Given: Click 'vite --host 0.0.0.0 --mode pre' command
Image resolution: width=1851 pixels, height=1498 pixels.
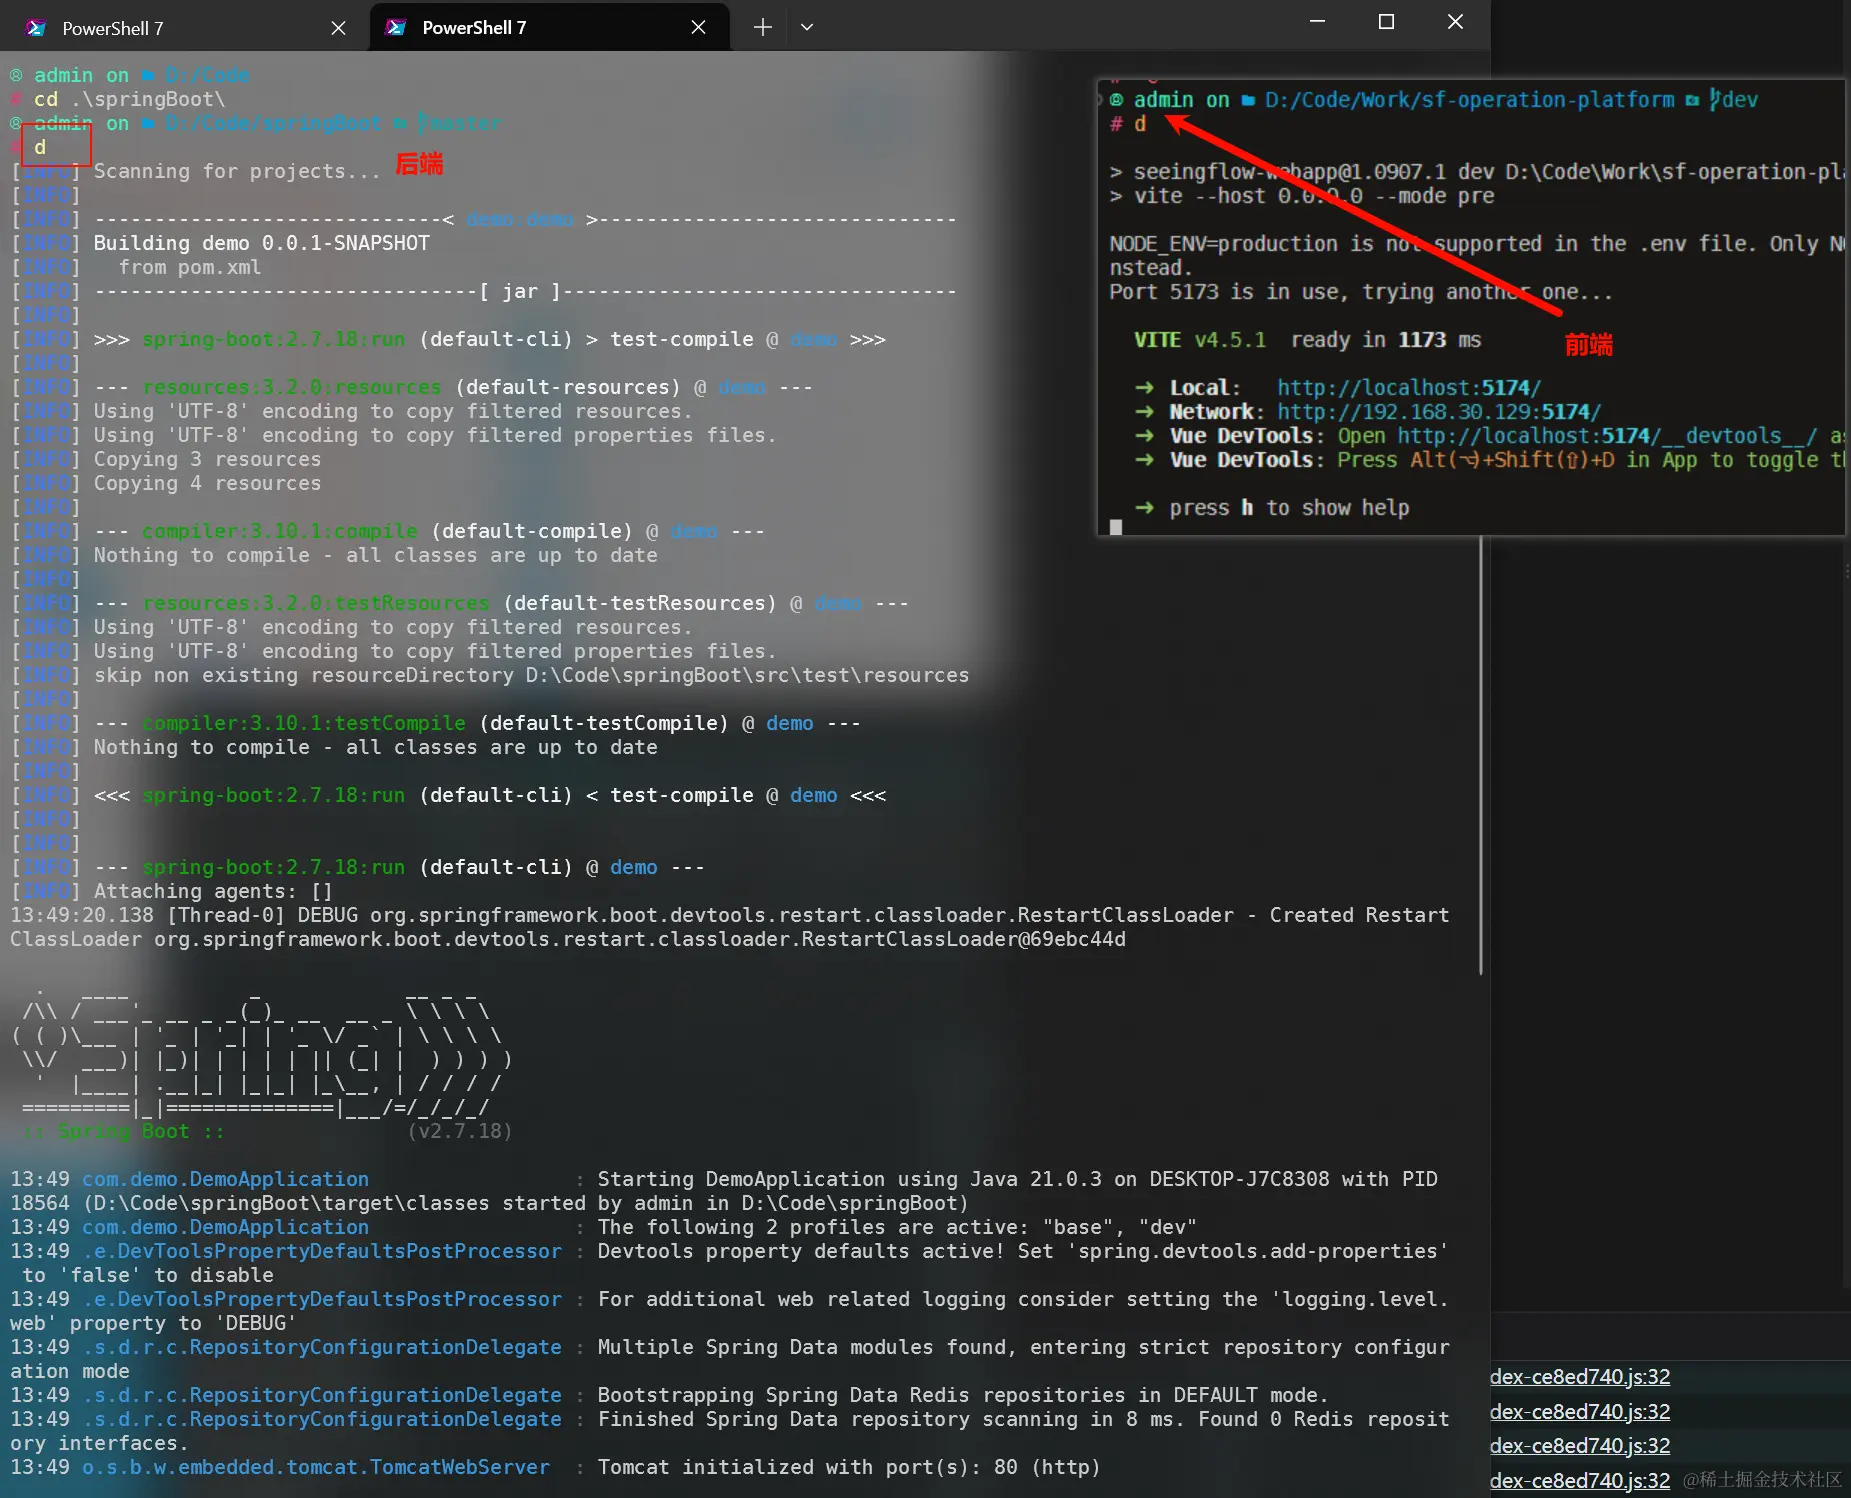Looking at the screenshot, I should pyautogui.click(x=1314, y=196).
